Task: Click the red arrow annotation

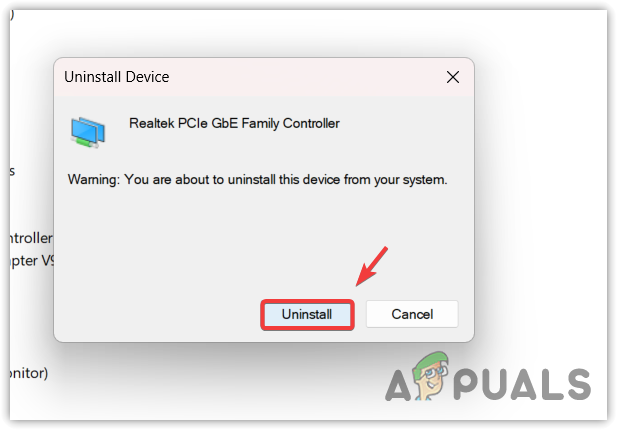Action: pos(372,266)
